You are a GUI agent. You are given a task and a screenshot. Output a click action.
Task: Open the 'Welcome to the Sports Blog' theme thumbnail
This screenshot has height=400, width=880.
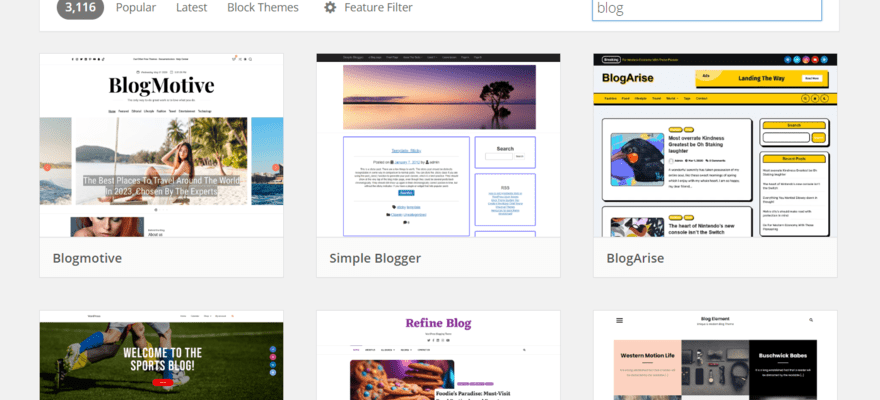[x=162, y=356]
